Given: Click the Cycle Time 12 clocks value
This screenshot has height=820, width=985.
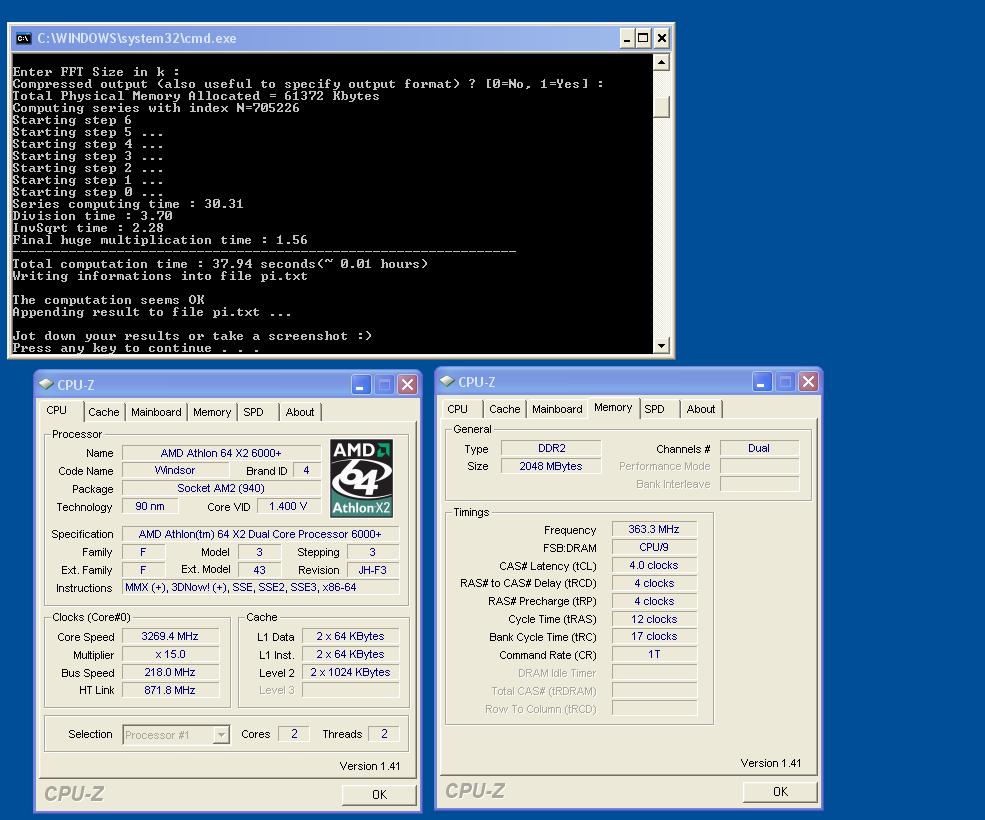Looking at the screenshot, I should click(654, 619).
